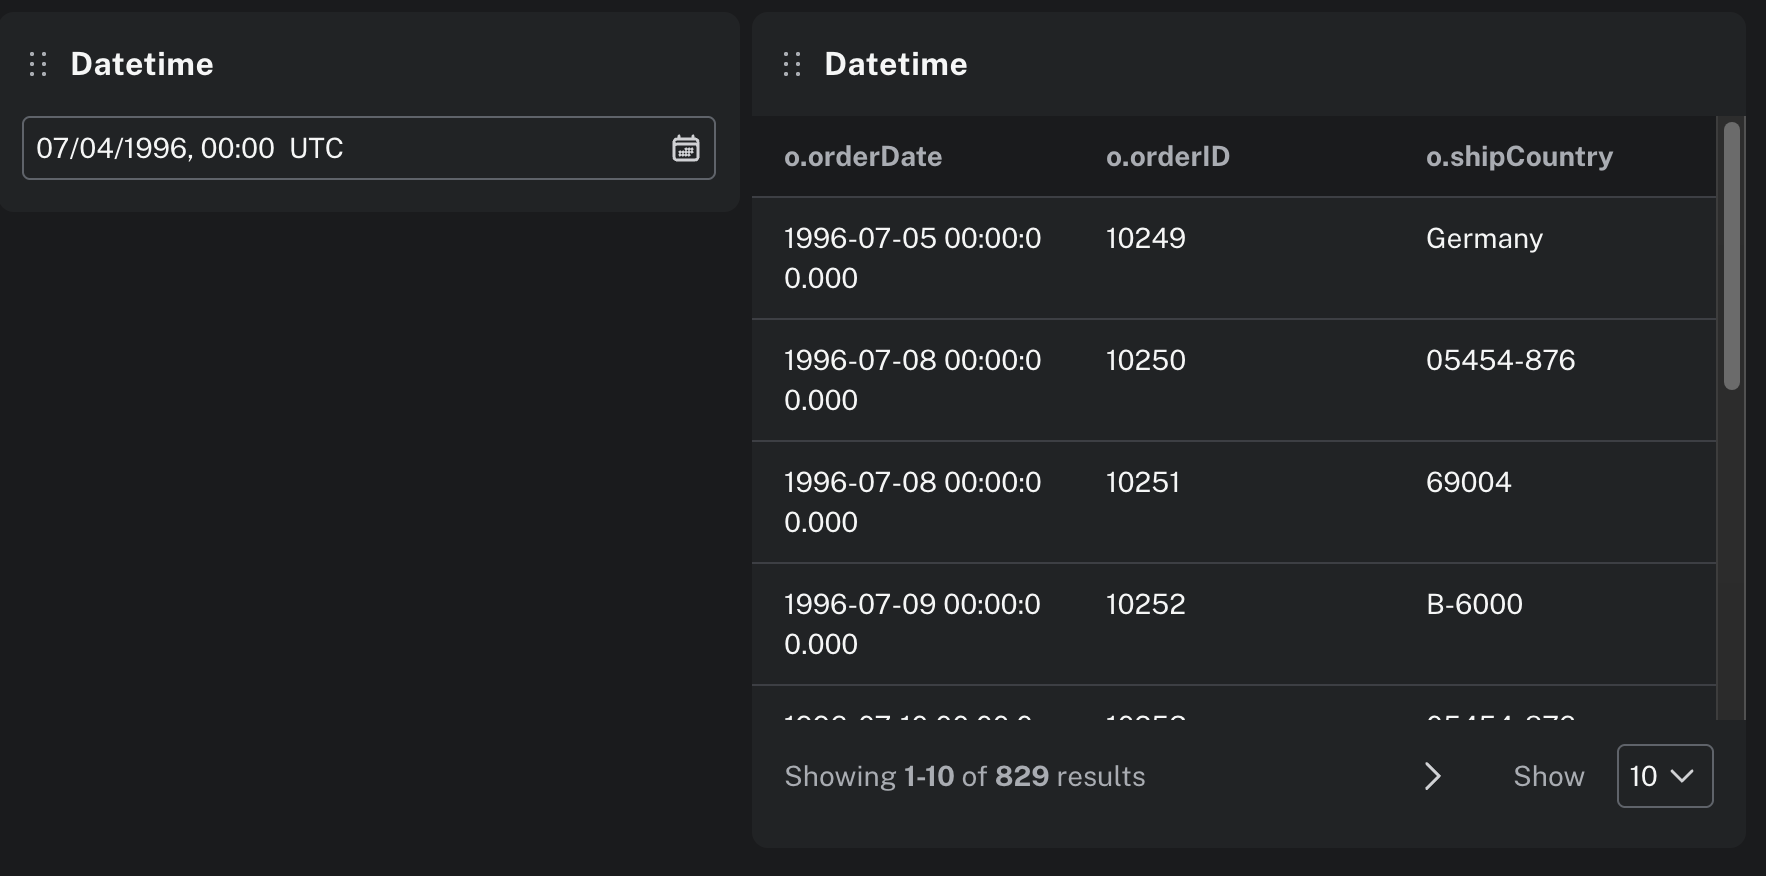Screen dimensions: 1766x876
Task: Click the o.shipCountry column header
Action: click(x=1518, y=157)
